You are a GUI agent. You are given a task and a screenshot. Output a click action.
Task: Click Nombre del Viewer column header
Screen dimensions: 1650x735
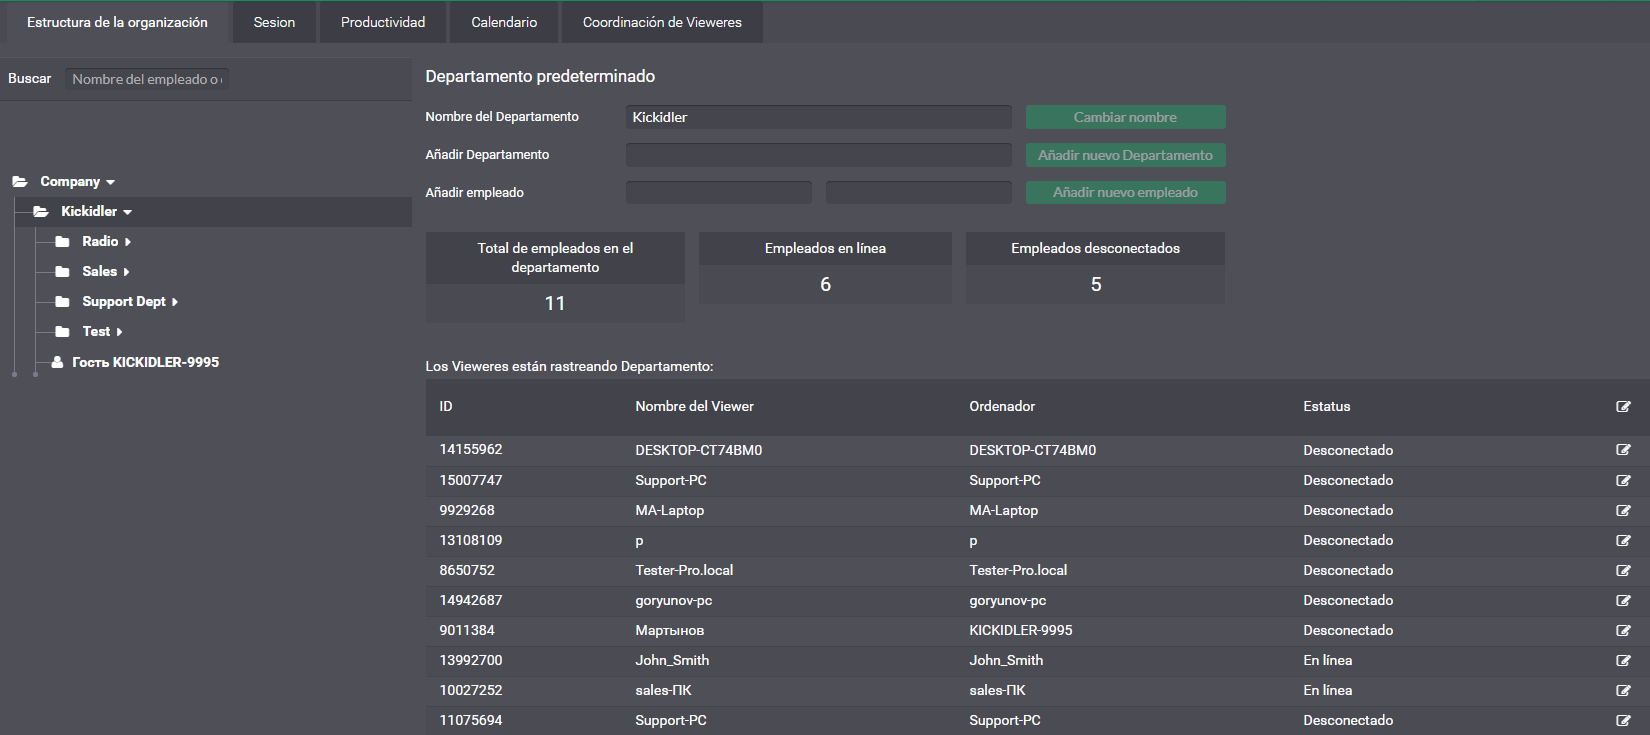click(694, 406)
